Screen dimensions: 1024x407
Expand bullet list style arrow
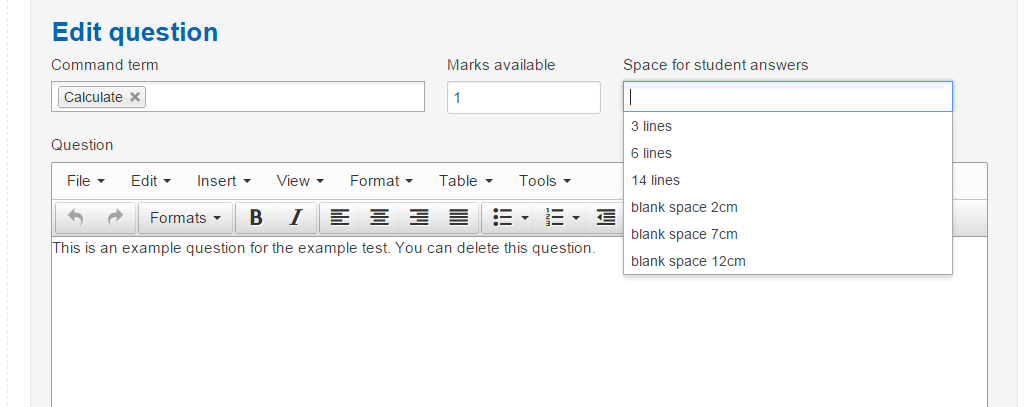coord(524,218)
